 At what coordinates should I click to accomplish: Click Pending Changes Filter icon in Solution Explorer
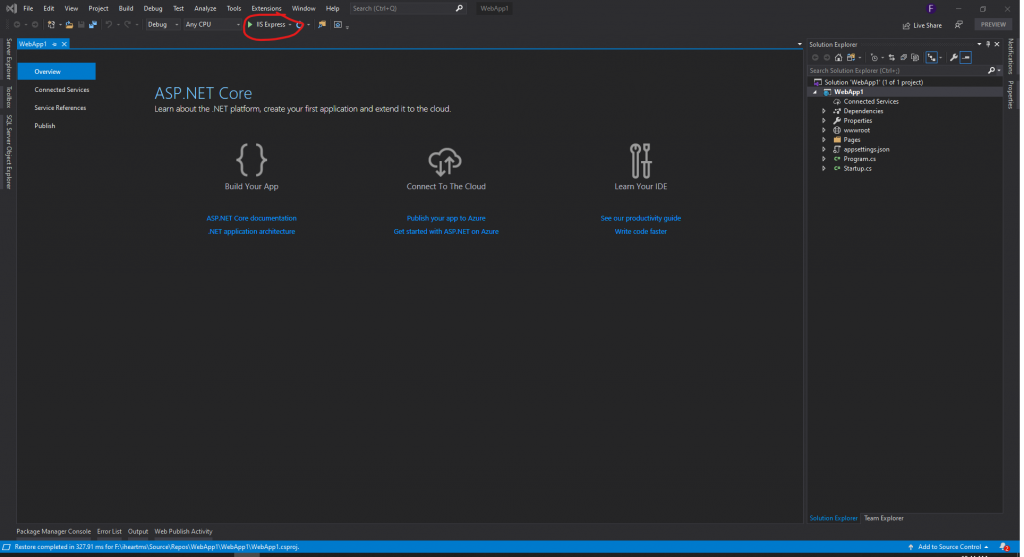coord(874,57)
